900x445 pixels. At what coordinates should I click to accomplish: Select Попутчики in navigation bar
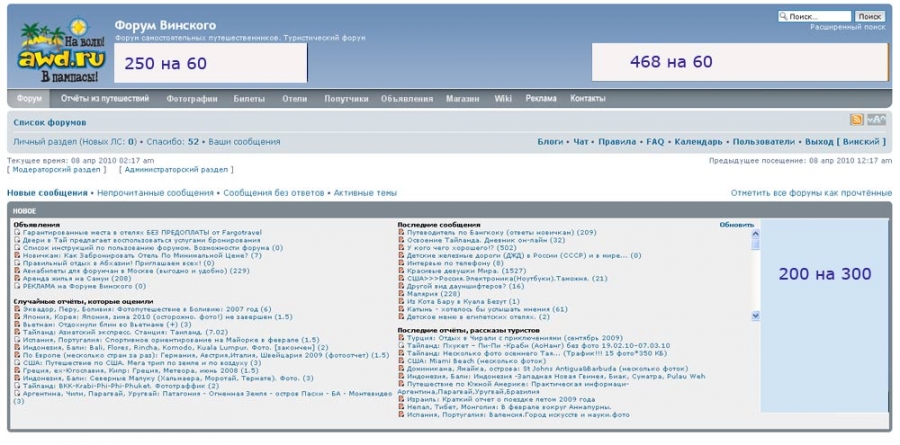point(346,99)
